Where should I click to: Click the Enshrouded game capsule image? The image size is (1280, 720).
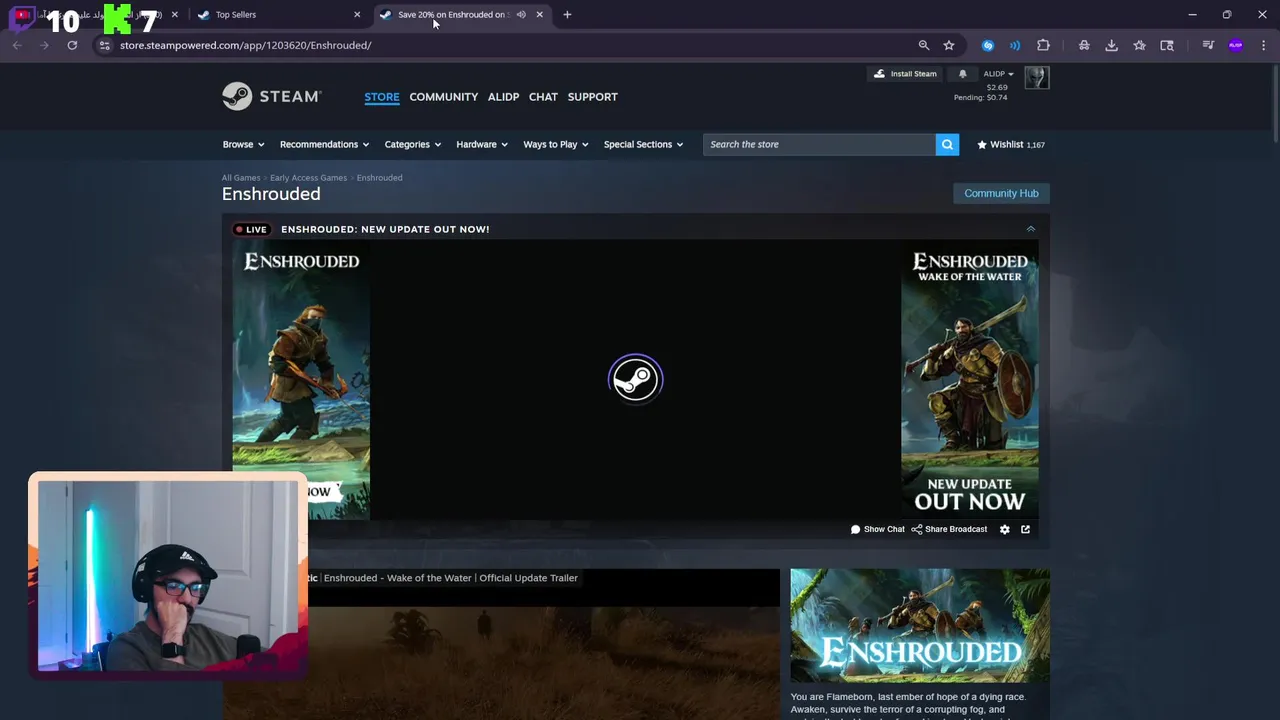click(920, 625)
